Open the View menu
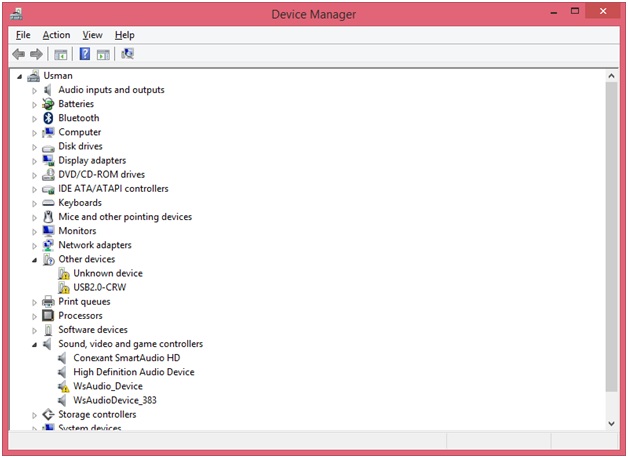Screen dimensions: 628x458 pyautogui.click(x=93, y=35)
